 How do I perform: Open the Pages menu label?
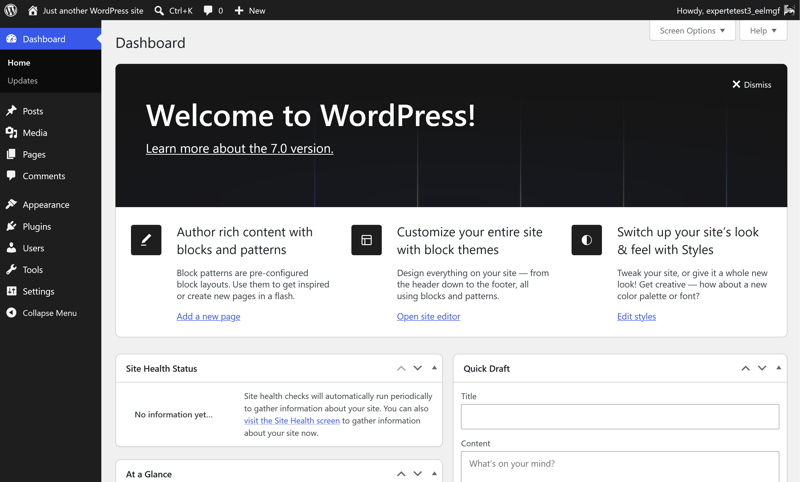click(x=34, y=155)
